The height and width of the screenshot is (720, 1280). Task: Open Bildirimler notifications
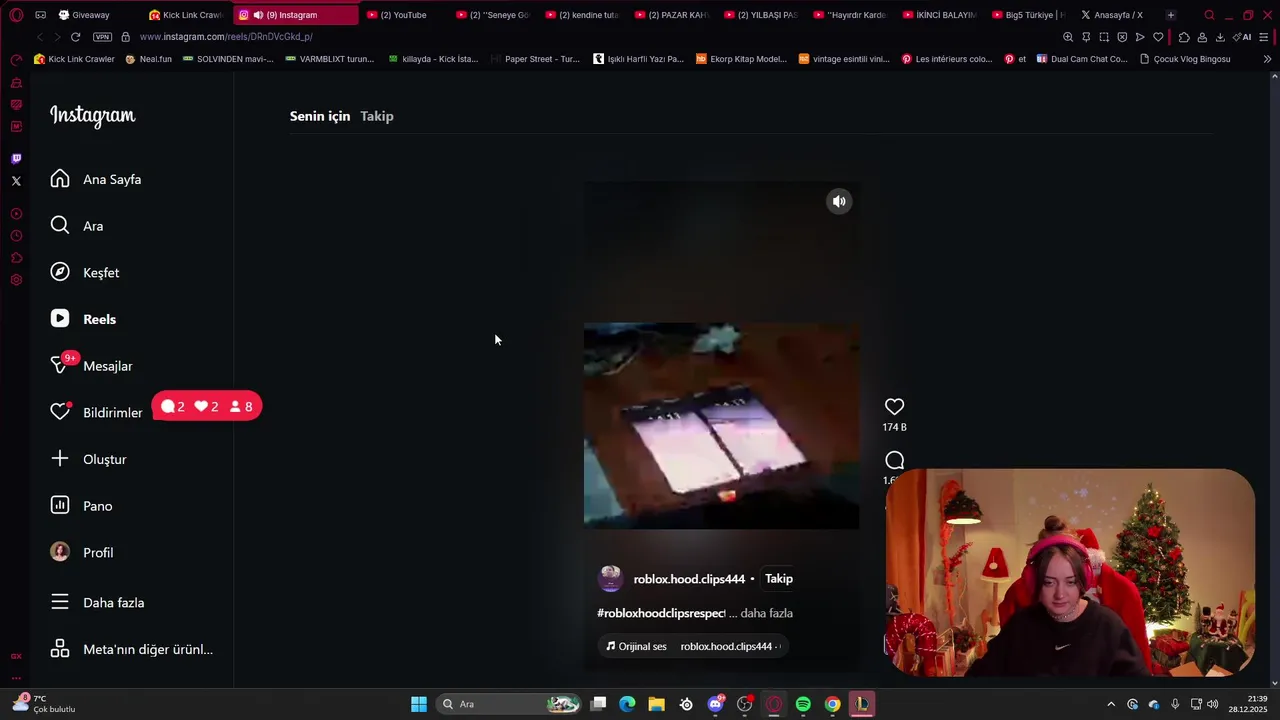(97, 412)
